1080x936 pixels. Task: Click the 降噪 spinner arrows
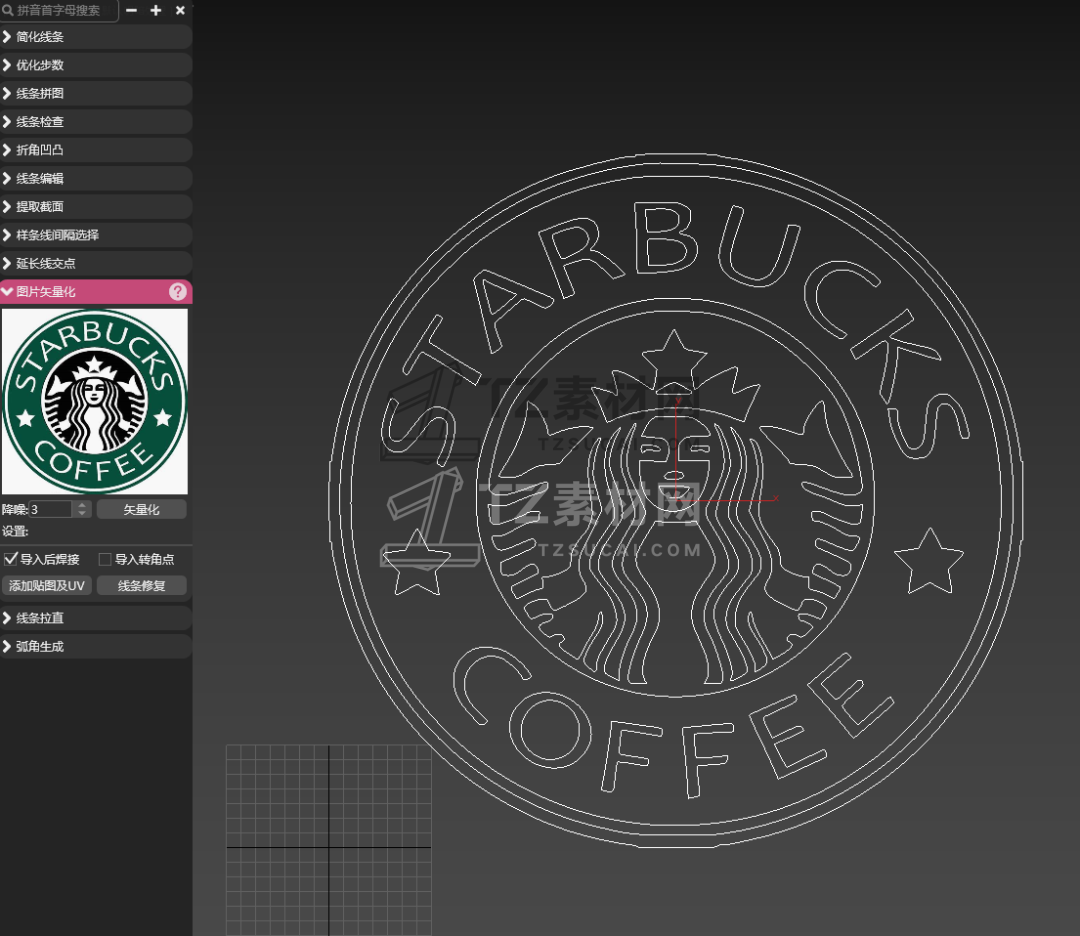(x=82, y=510)
